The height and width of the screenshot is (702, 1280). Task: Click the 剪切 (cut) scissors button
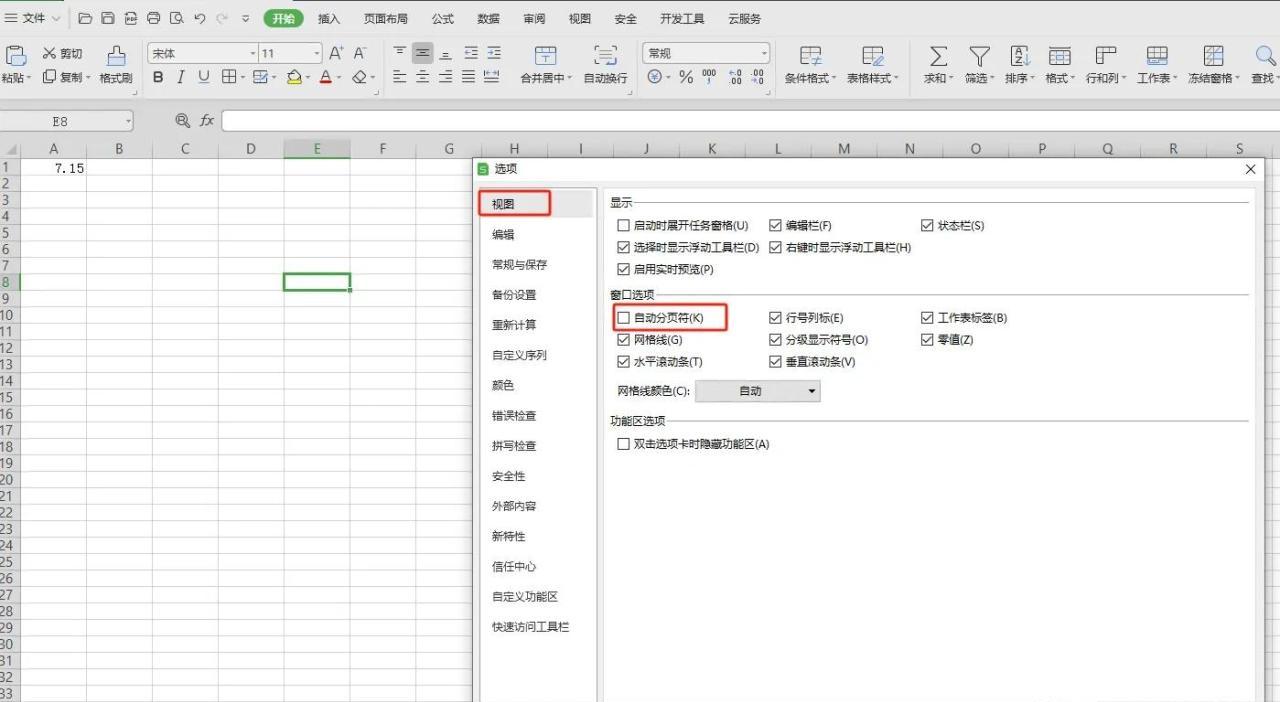pyautogui.click(x=62, y=53)
